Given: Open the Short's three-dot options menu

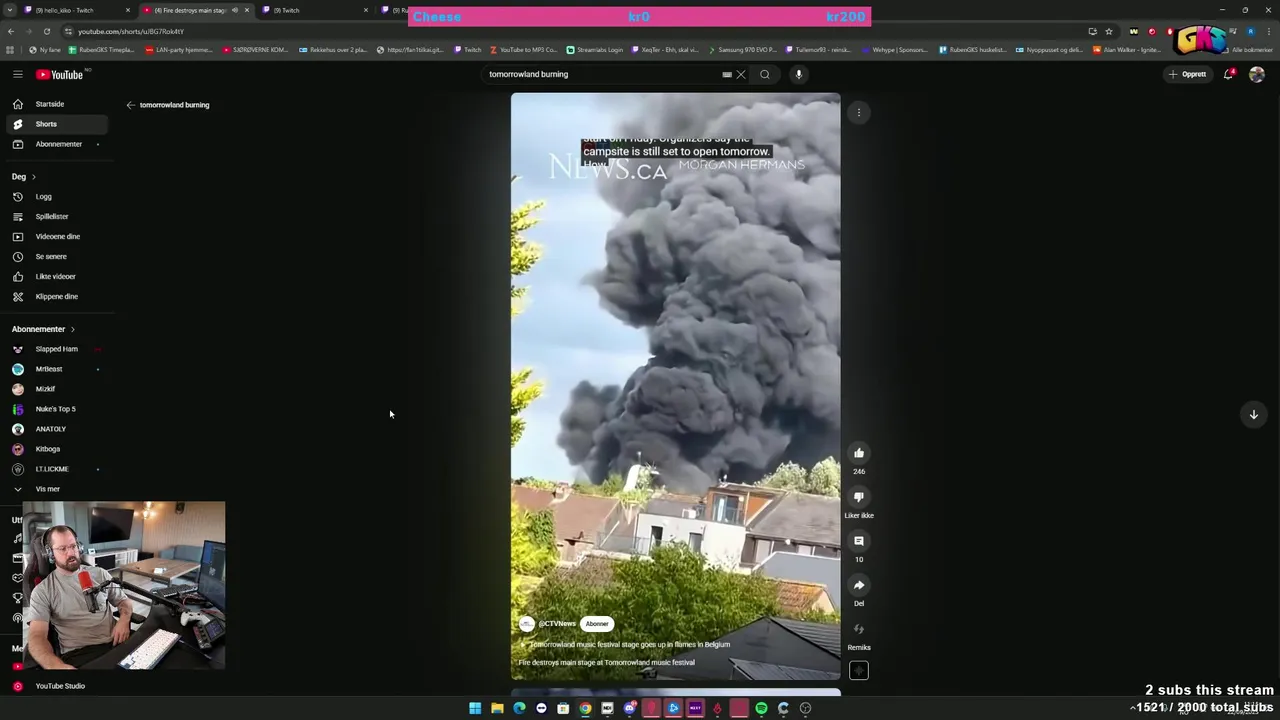Looking at the screenshot, I should (x=859, y=113).
